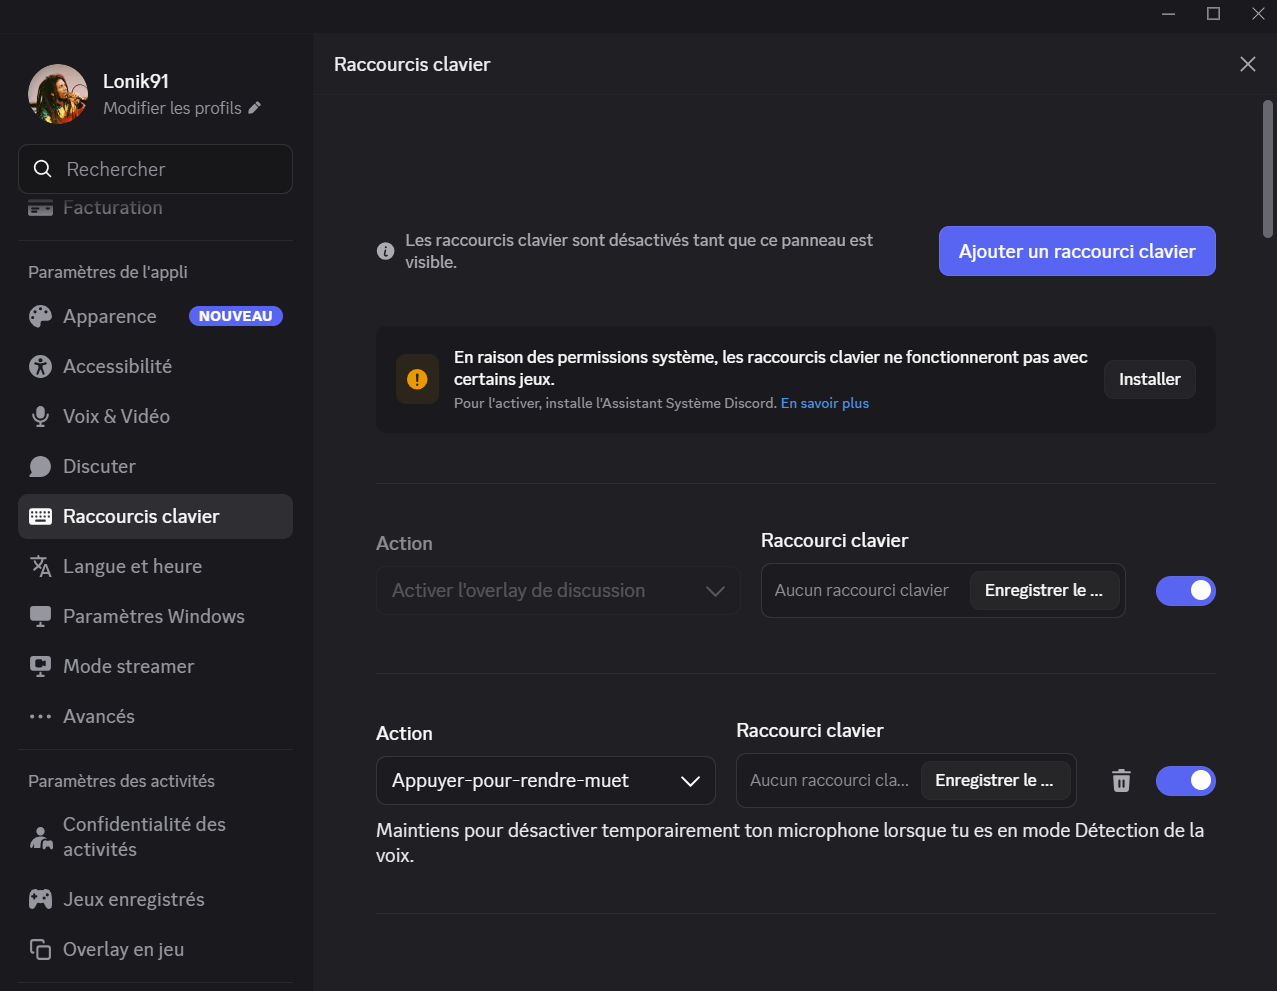Click the Installer button
The width and height of the screenshot is (1277, 991).
point(1150,379)
